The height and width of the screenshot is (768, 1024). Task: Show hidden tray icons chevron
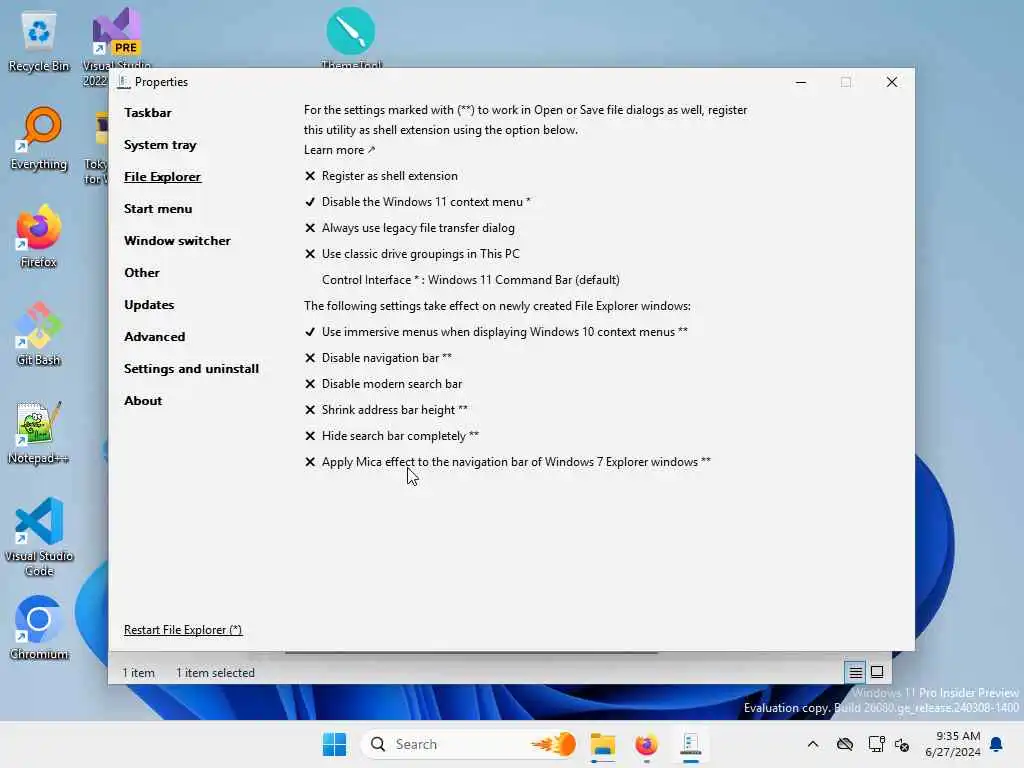point(813,744)
